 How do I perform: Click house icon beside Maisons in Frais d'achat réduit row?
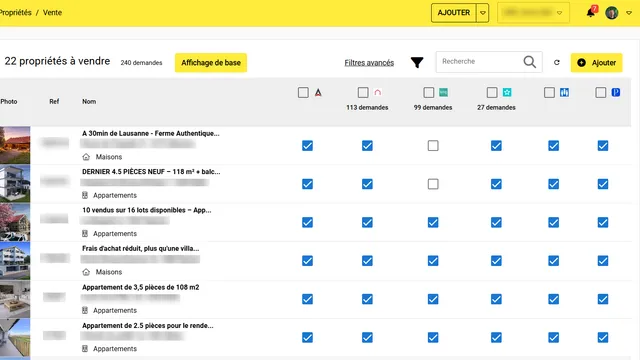click(x=86, y=272)
